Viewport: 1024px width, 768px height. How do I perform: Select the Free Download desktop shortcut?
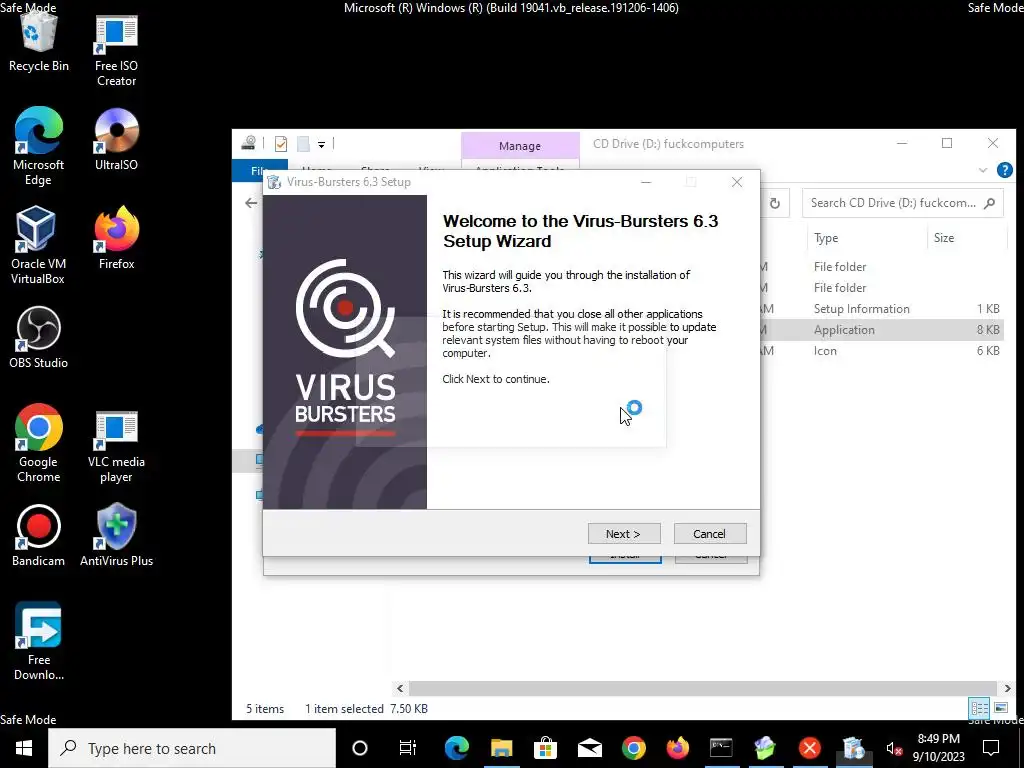39,641
